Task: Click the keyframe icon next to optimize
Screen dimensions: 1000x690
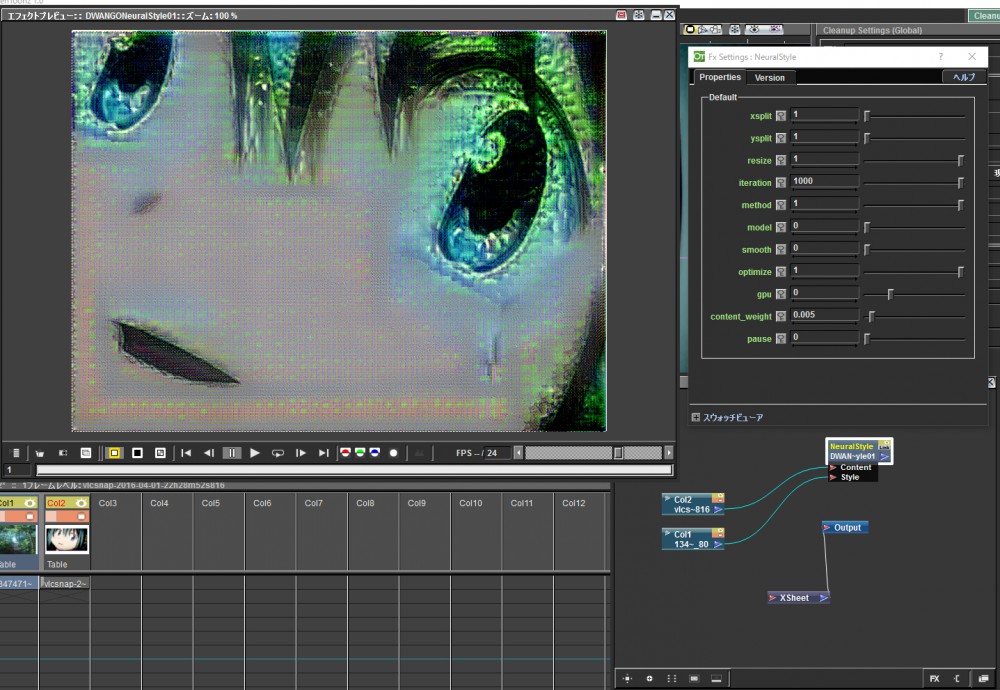Action: (x=781, y=272)
